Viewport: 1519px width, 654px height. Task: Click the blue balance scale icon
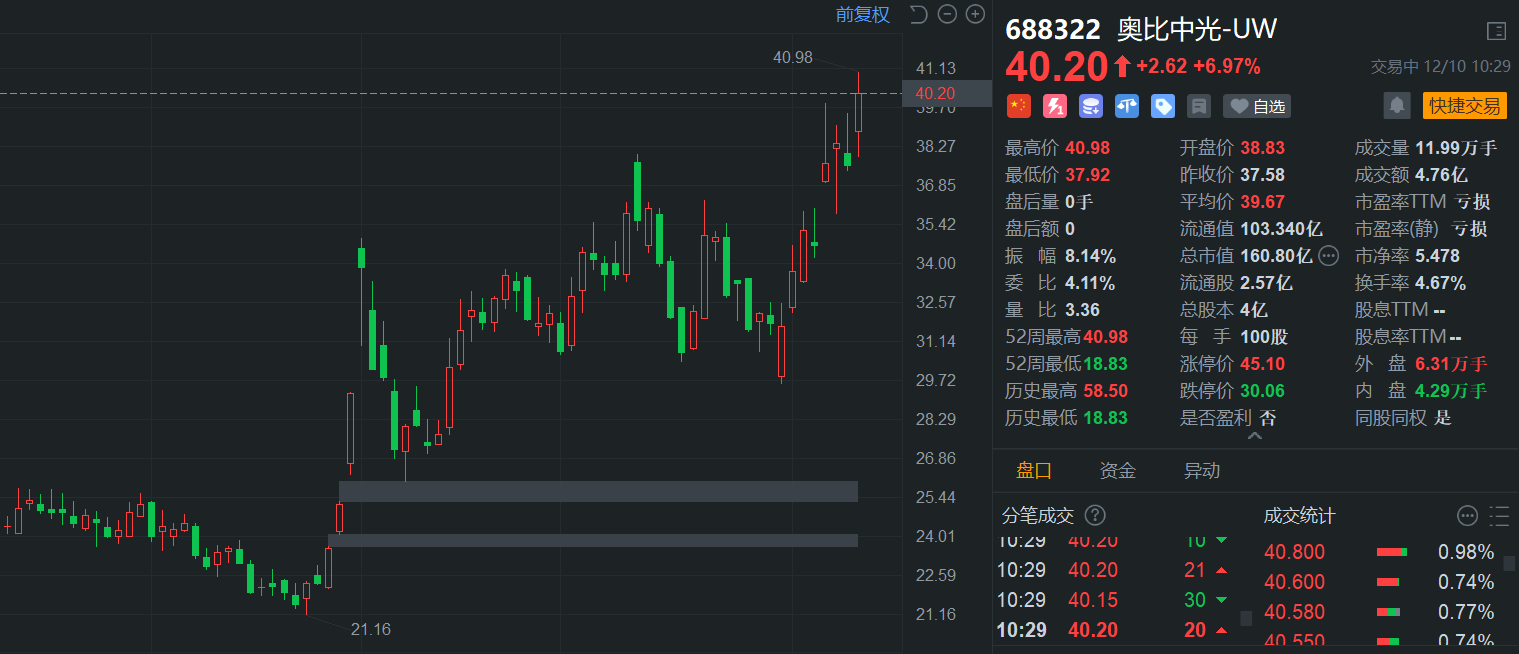point(1127,106)
